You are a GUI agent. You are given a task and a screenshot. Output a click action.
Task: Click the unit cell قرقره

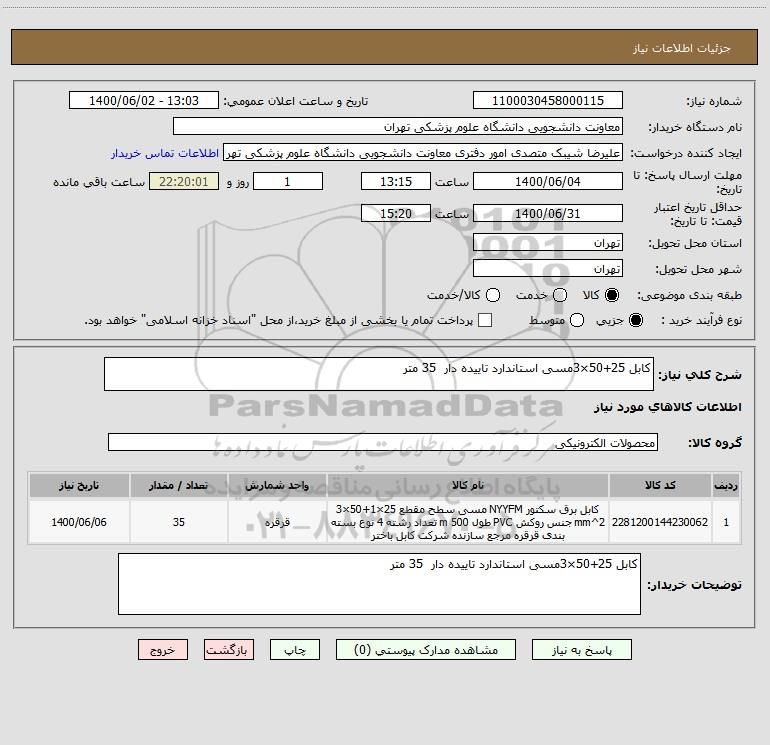pos(277,522)
